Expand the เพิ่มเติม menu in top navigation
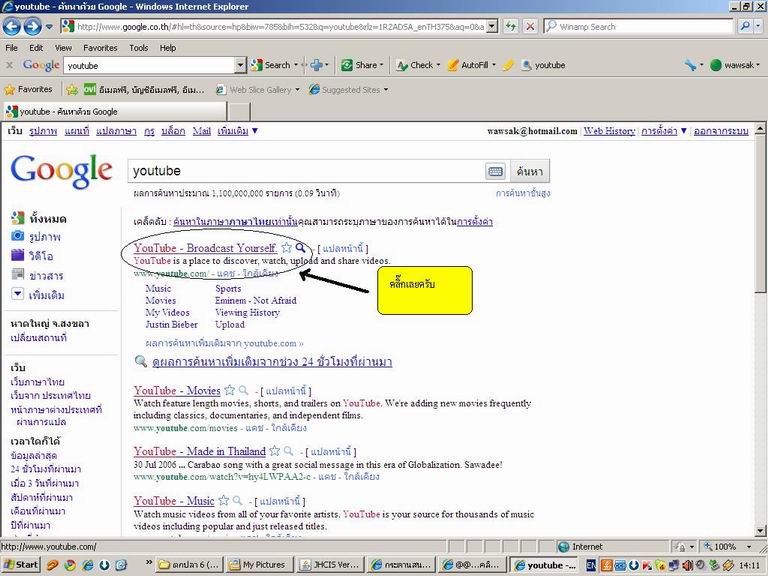Screen dimensions: 768x576 coord(238,131)
